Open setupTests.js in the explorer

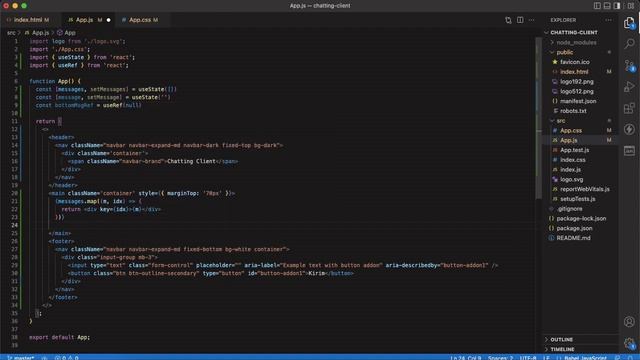[x=577, y=199]
